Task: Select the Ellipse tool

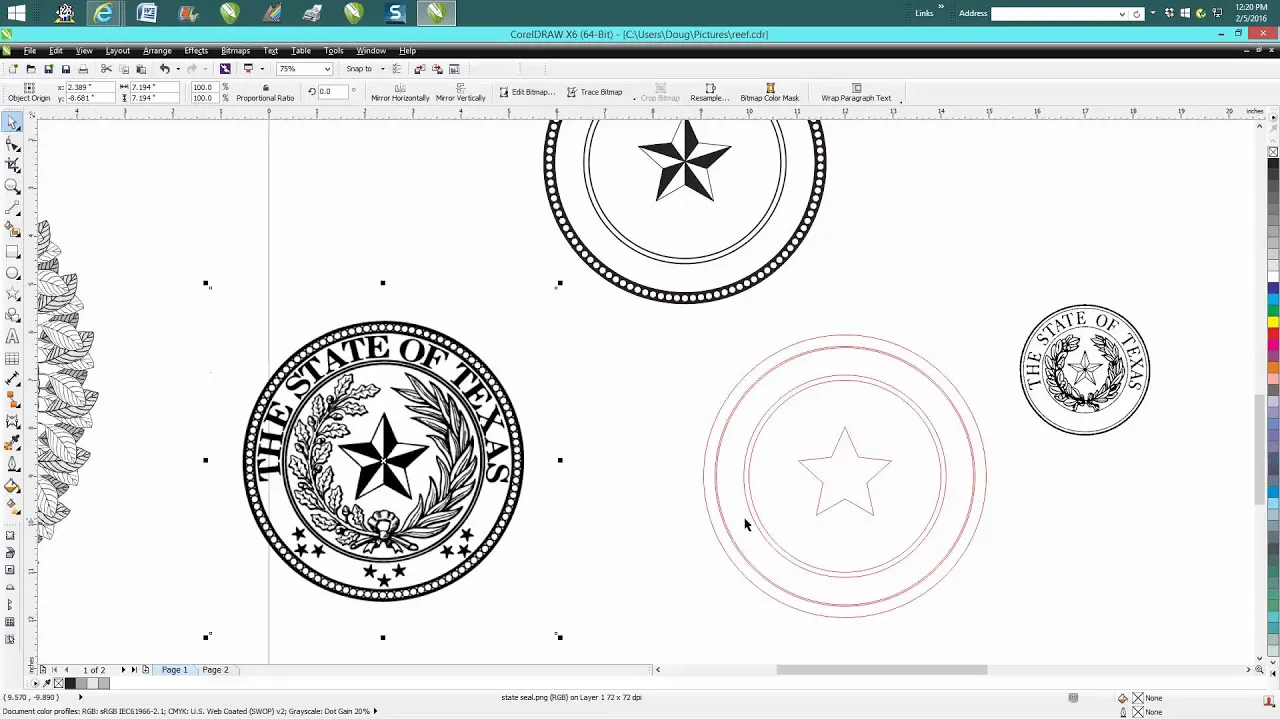Action: (x=12, y=273)
